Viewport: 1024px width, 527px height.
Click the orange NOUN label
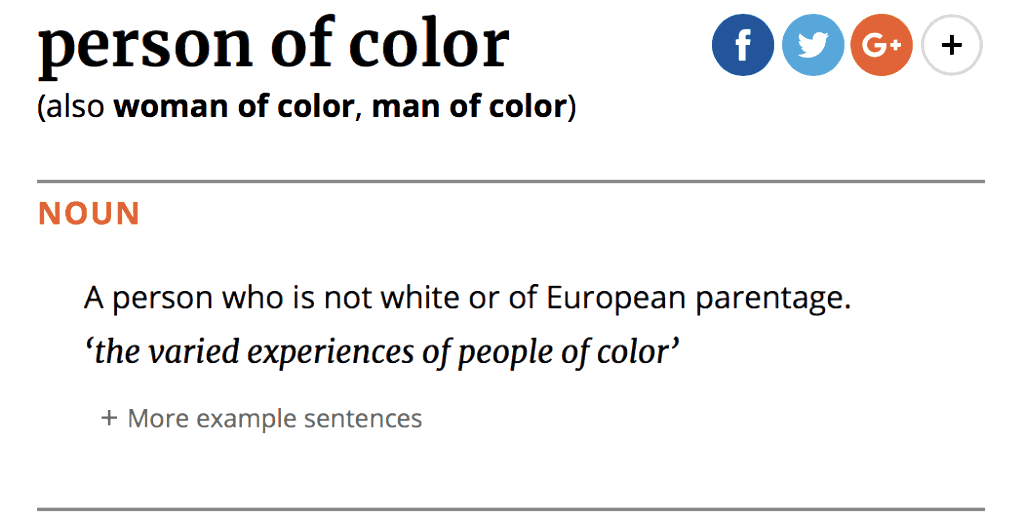[89, 214]
